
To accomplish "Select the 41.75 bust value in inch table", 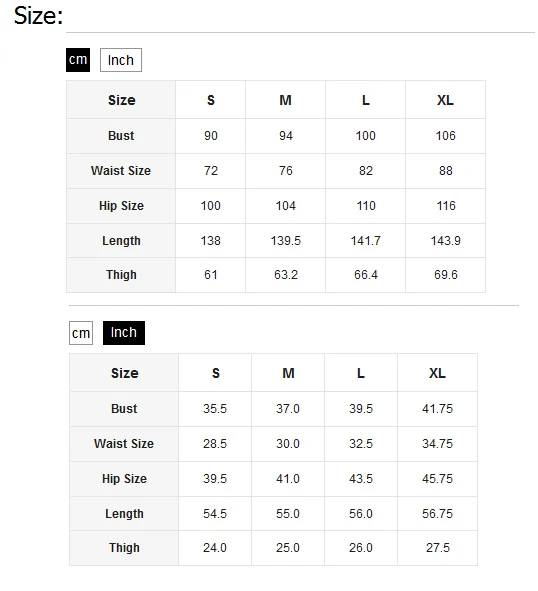I will (437, 409).
